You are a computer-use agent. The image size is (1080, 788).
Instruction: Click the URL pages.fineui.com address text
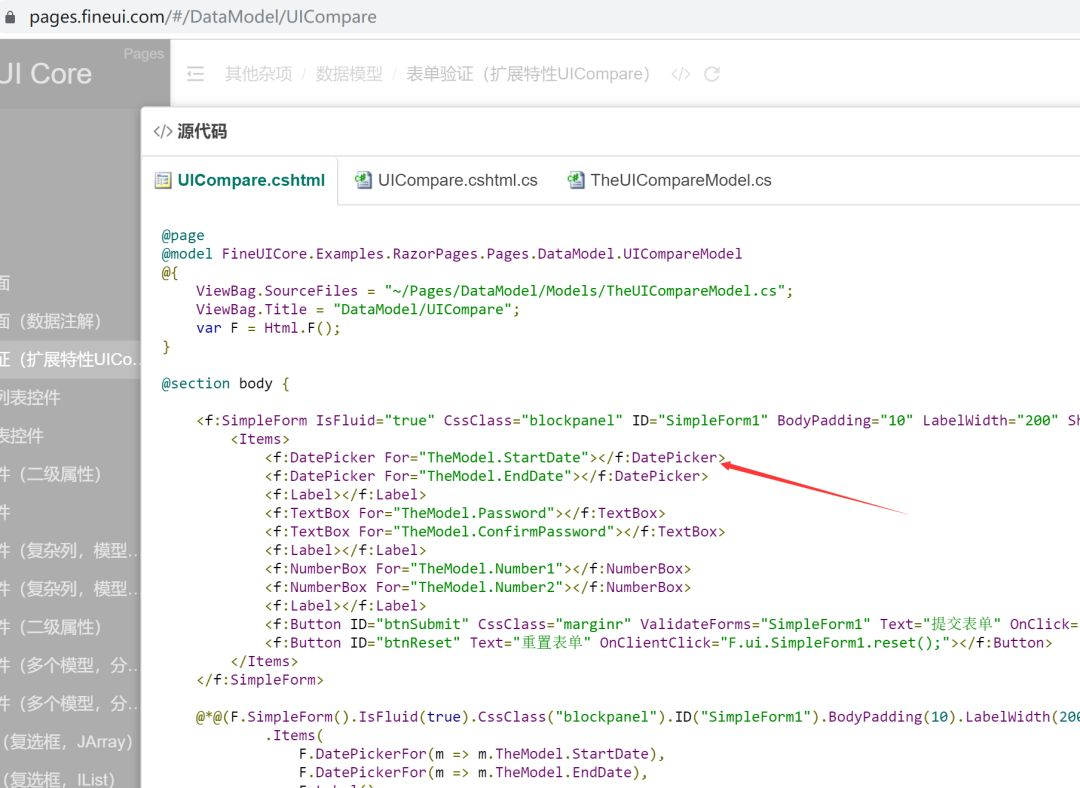point(202,17)
